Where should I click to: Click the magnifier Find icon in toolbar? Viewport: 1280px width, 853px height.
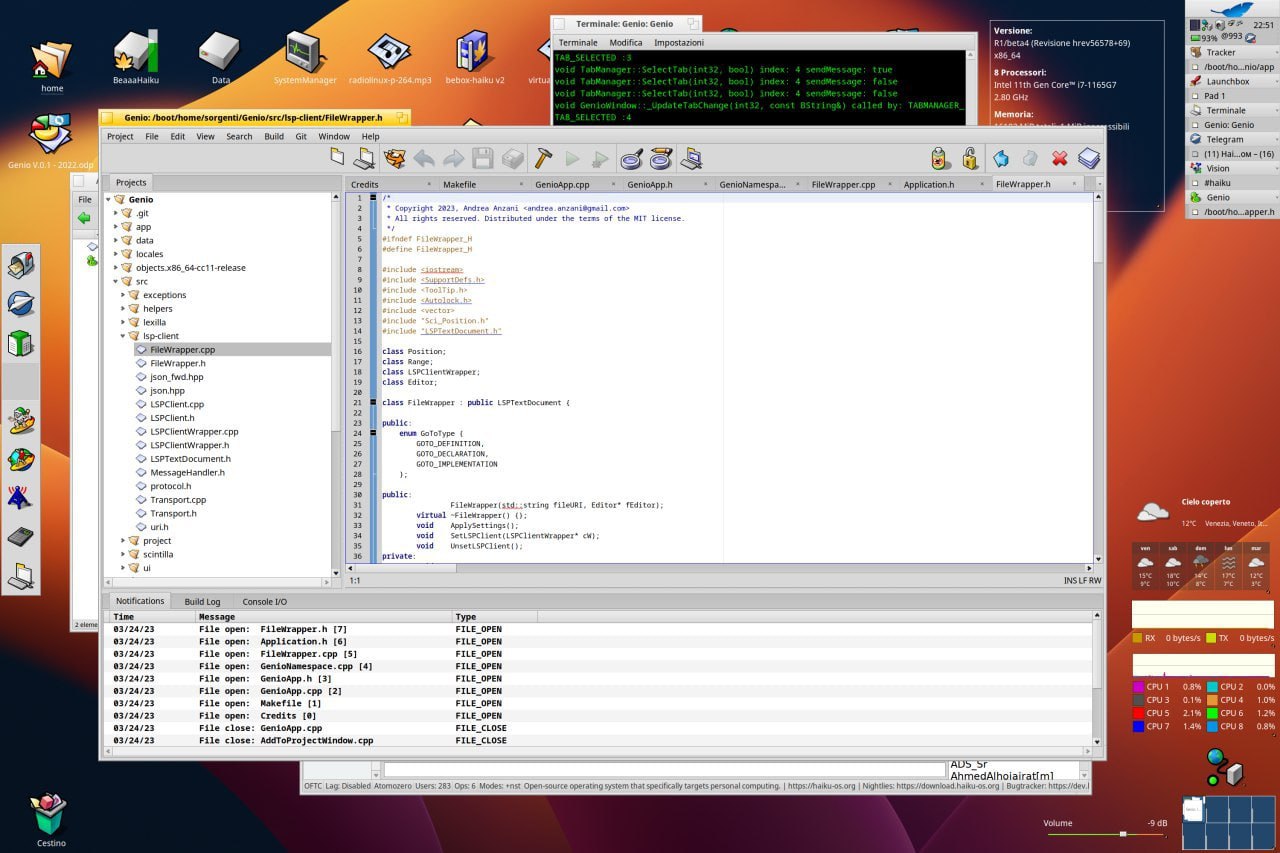631,158
